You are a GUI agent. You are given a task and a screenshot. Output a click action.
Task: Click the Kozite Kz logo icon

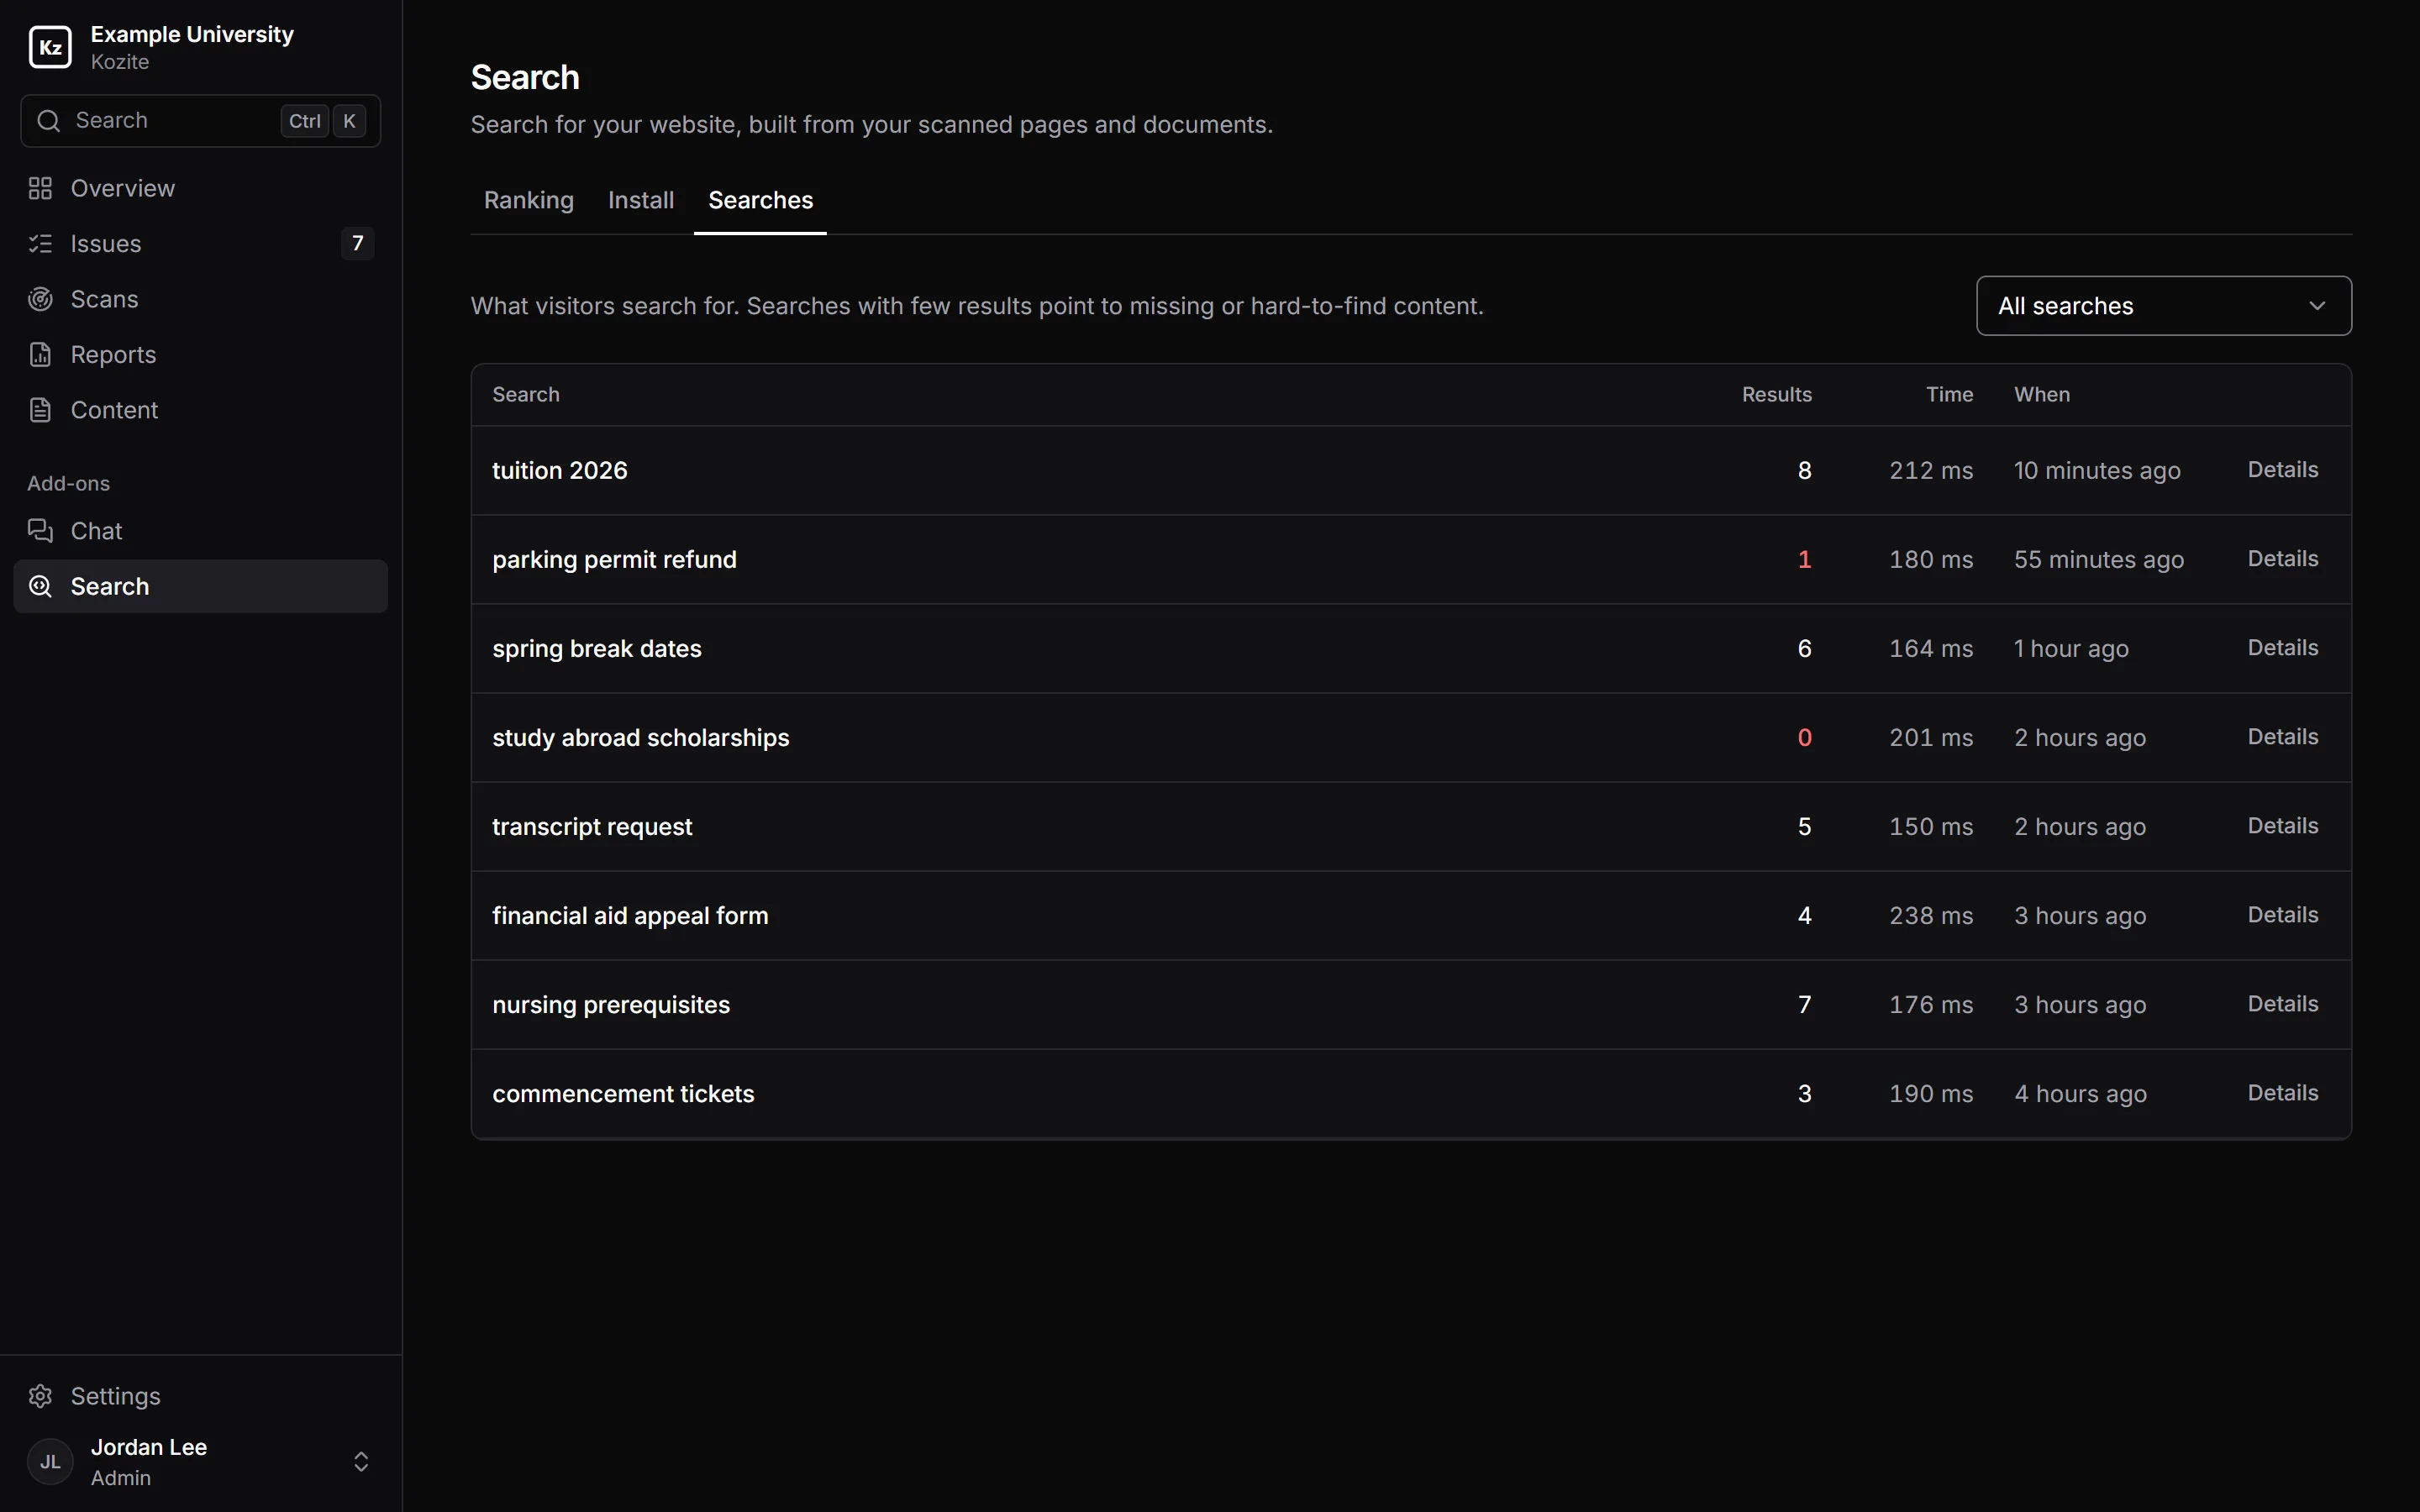tap(50, 47)
